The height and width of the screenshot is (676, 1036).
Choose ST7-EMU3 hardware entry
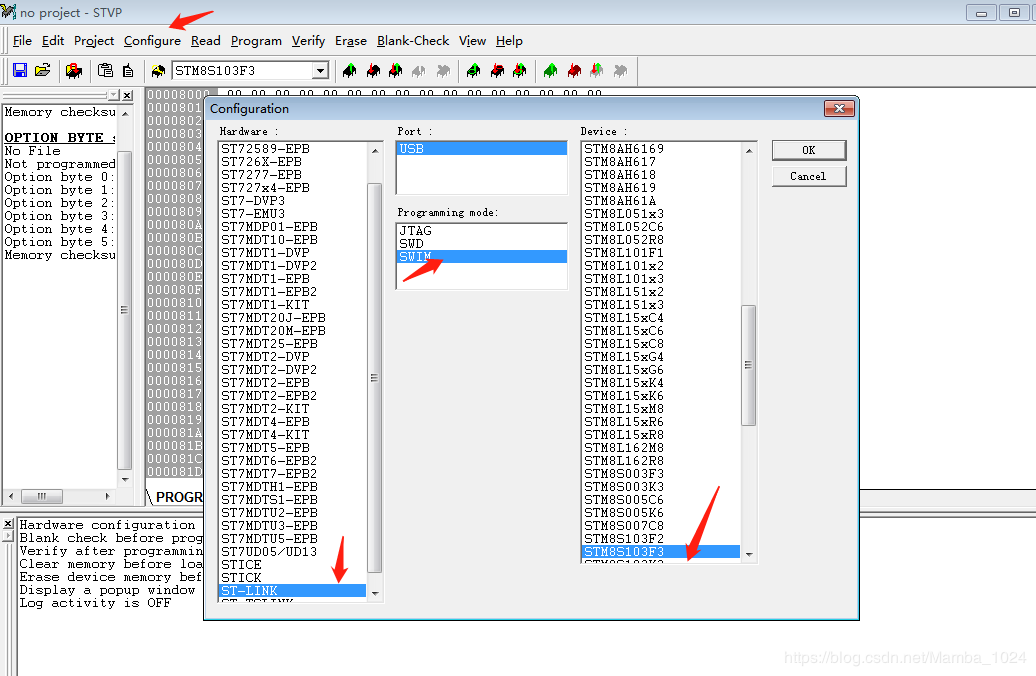[x=292, y=213]
